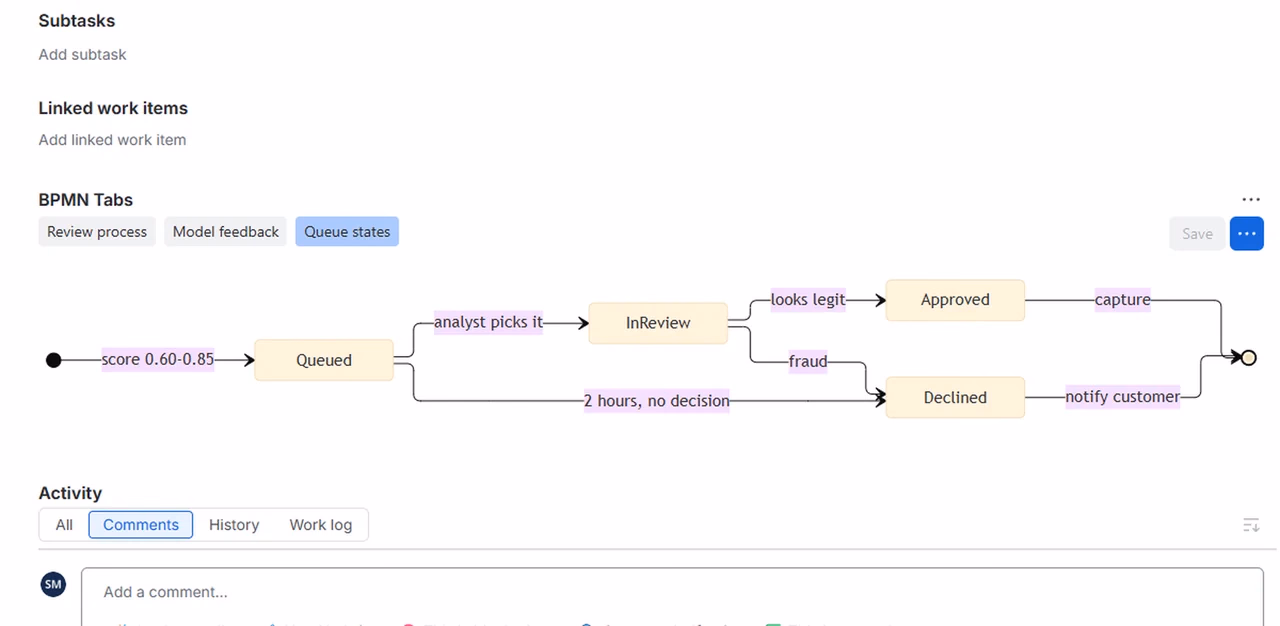Viewport: 1280px width, 626px height.
Task: Click the SM user avatar
Action: click(53, 585)
